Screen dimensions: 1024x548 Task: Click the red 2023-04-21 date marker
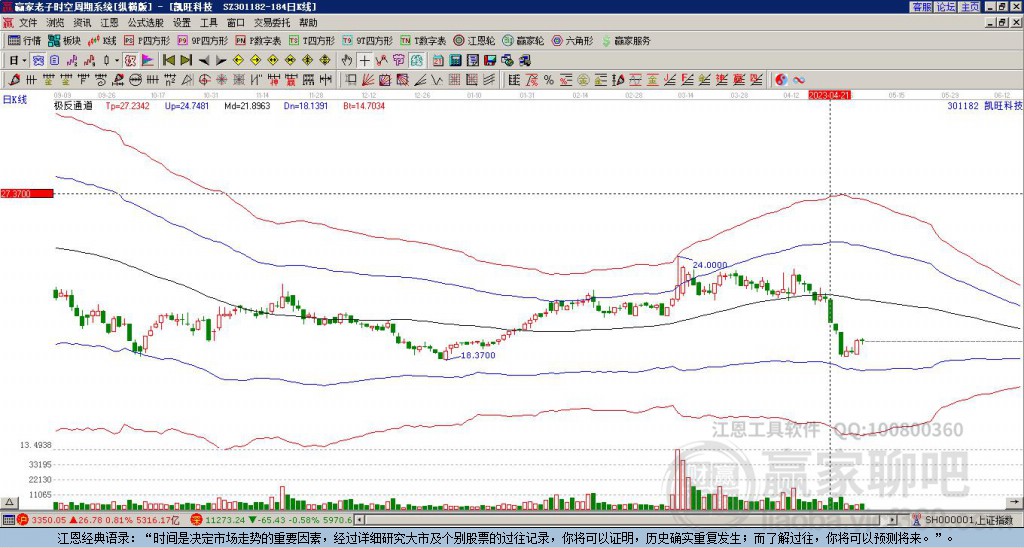[x=829, y=95]
